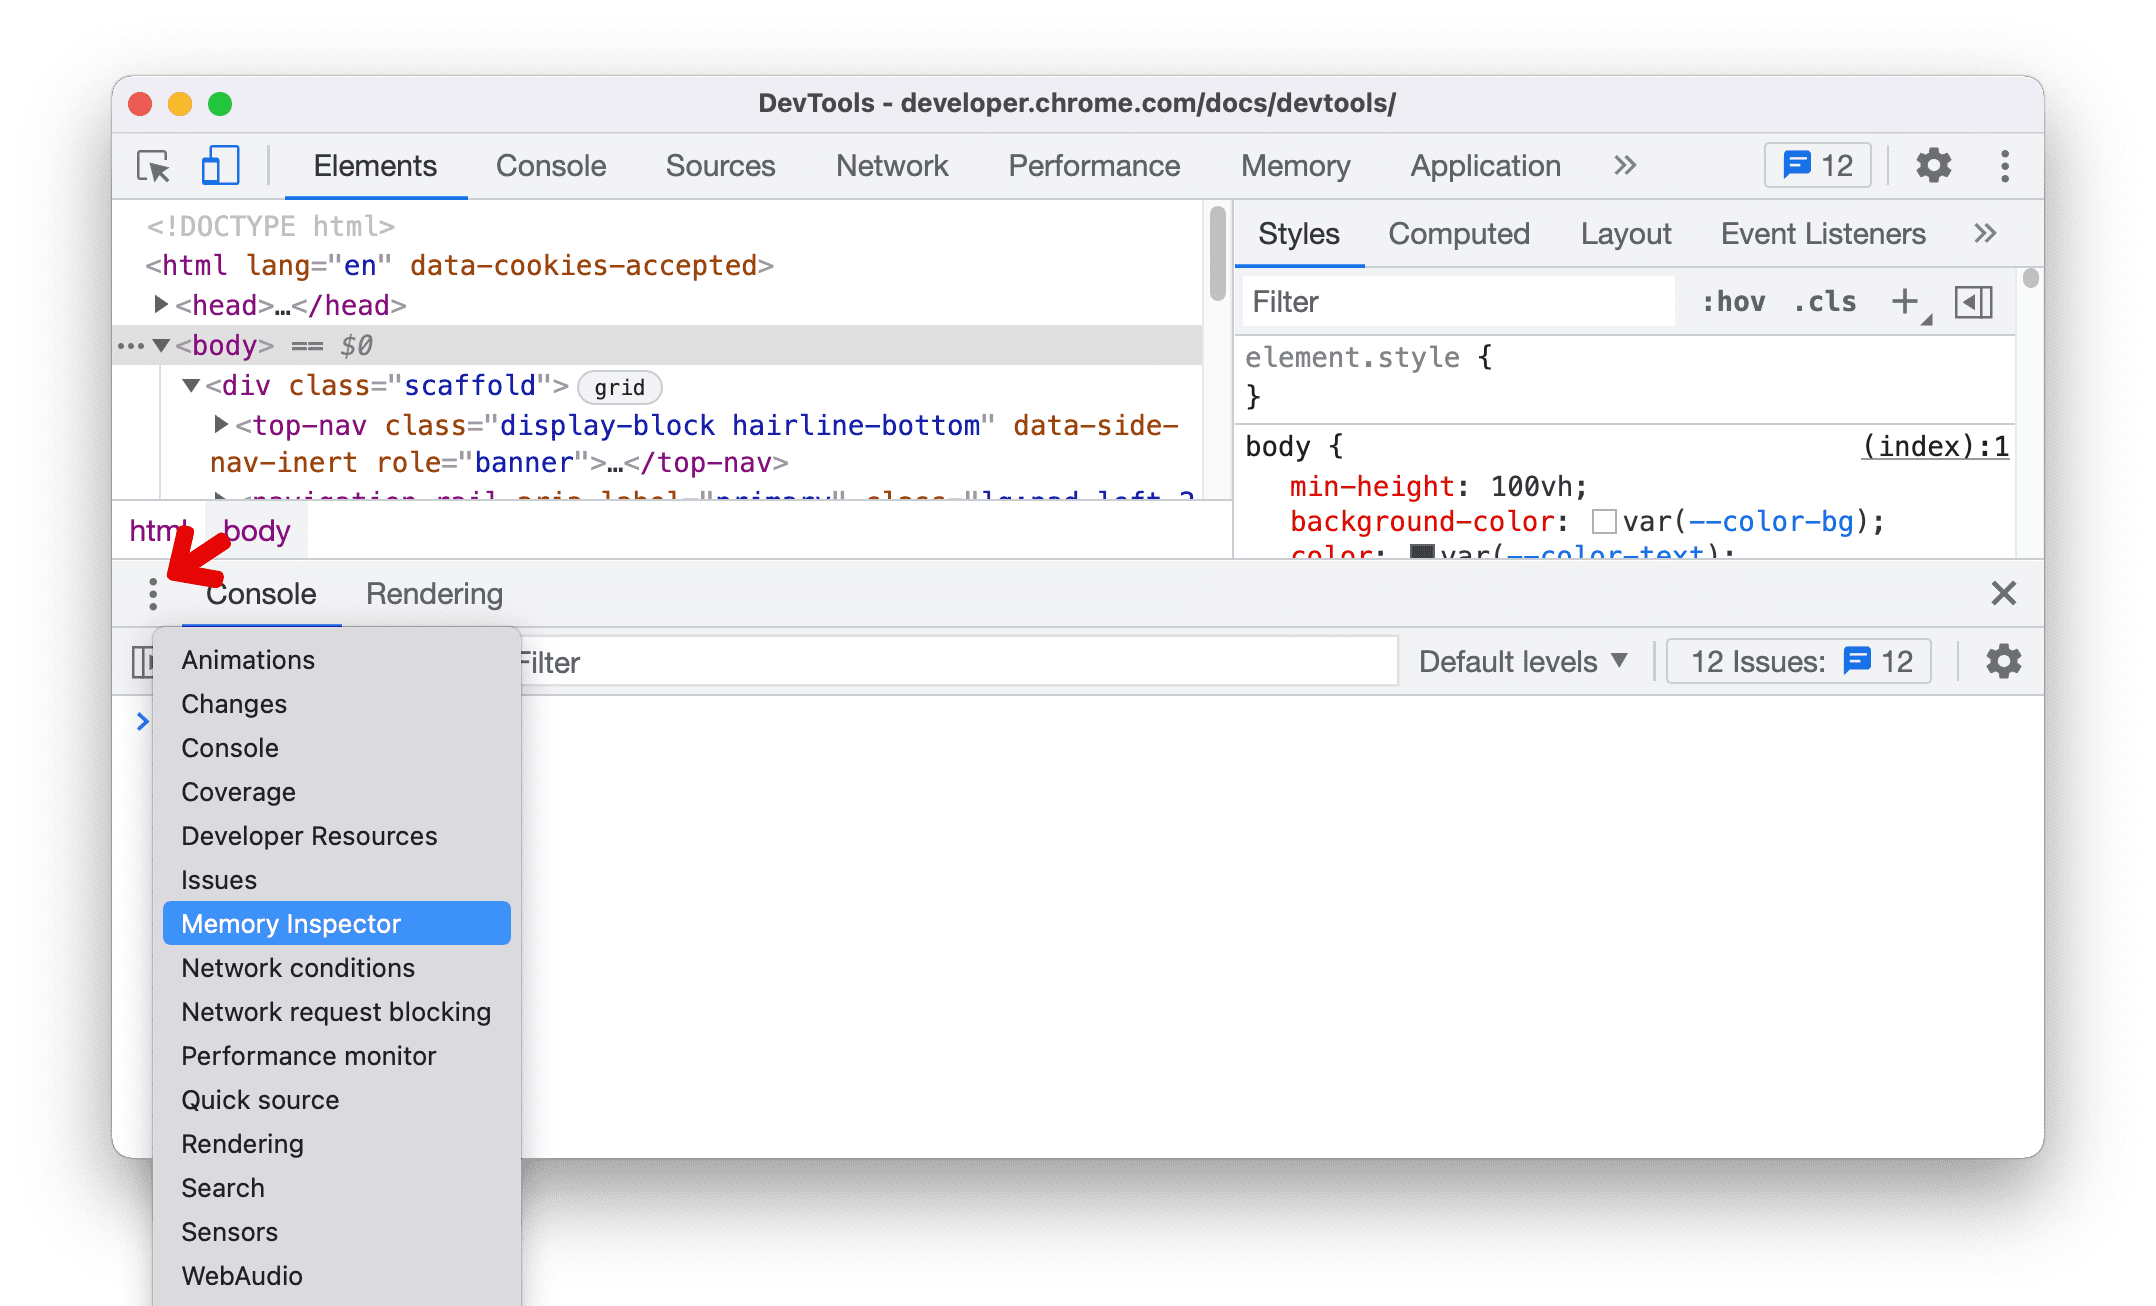This screenshot has height=1306, width=2156.
Task: Click the Console close button
Action: 2002,593
